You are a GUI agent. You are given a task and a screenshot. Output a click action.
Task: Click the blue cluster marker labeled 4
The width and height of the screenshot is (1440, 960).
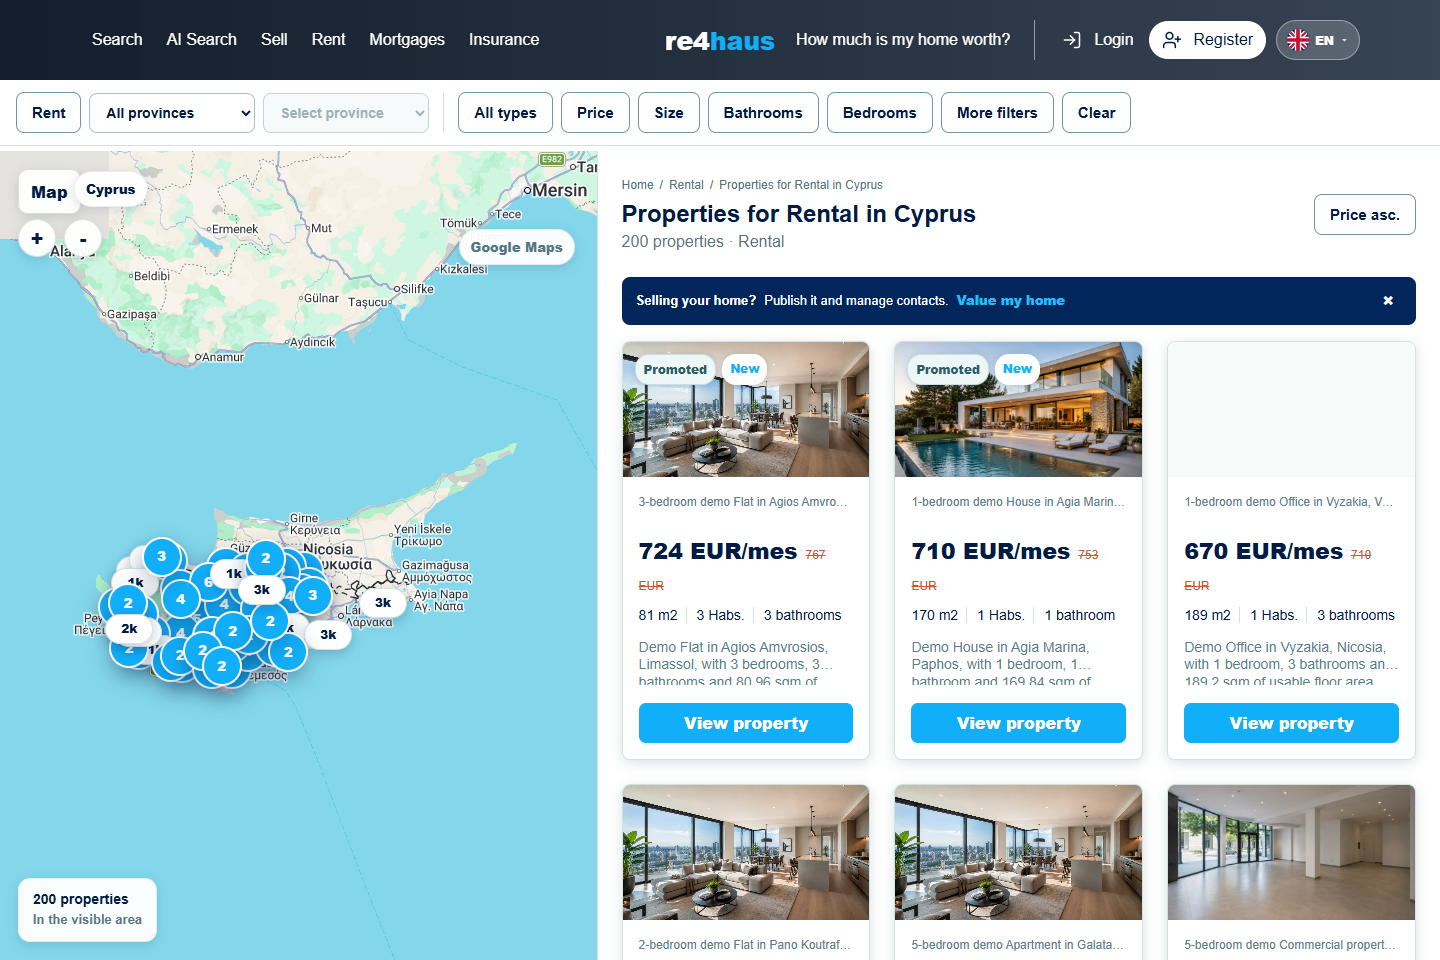(x=181, y=600)
